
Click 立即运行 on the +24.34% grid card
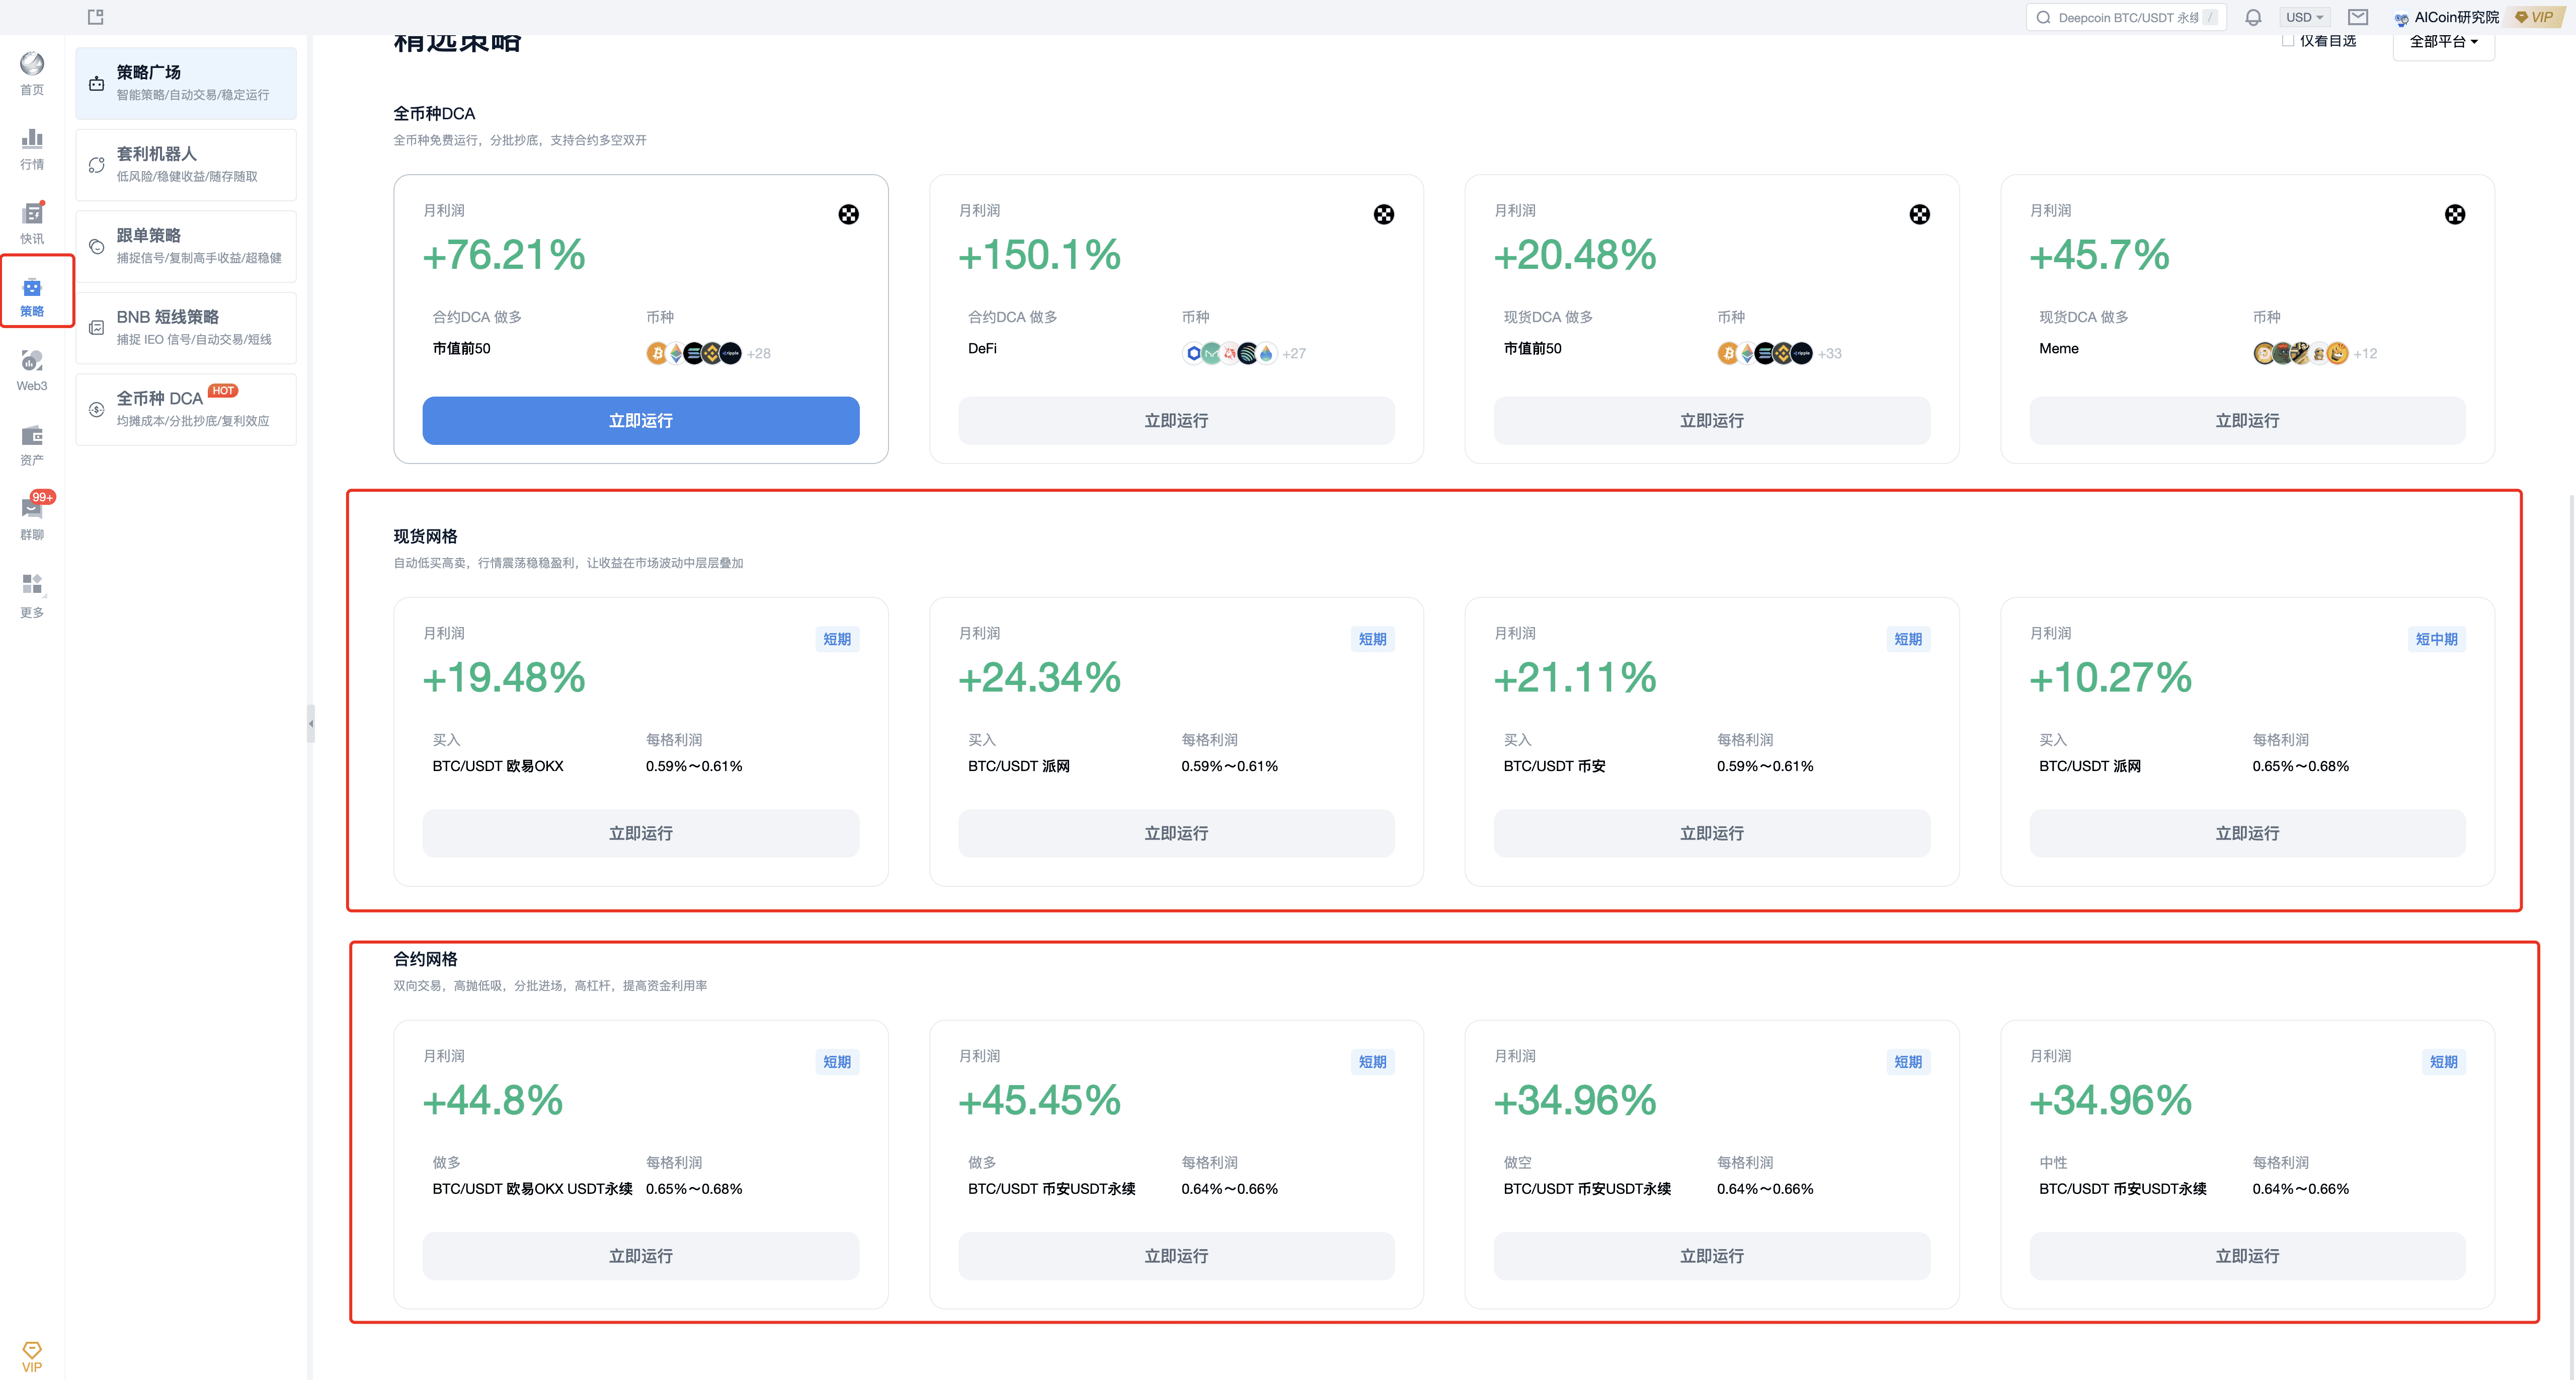pyautogui.click(x=1176, y=833)
